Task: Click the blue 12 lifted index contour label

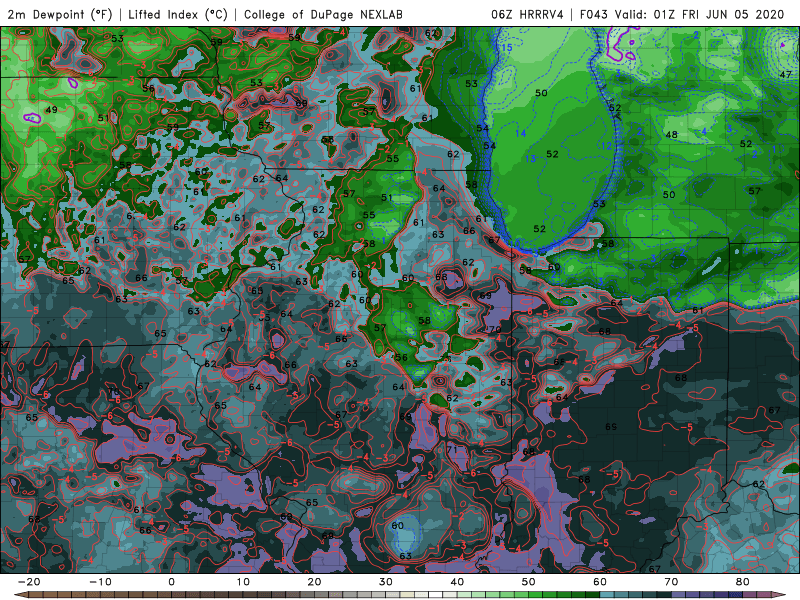Action: [606, 146]
